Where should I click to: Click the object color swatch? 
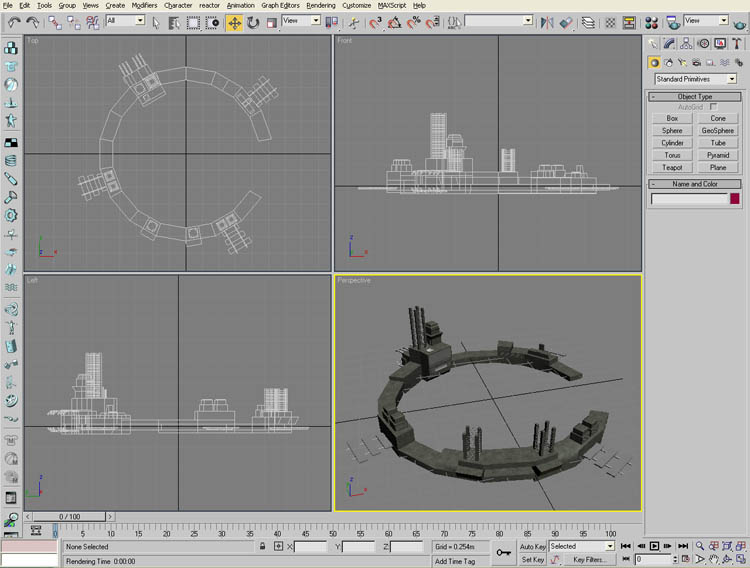[734, 199]
